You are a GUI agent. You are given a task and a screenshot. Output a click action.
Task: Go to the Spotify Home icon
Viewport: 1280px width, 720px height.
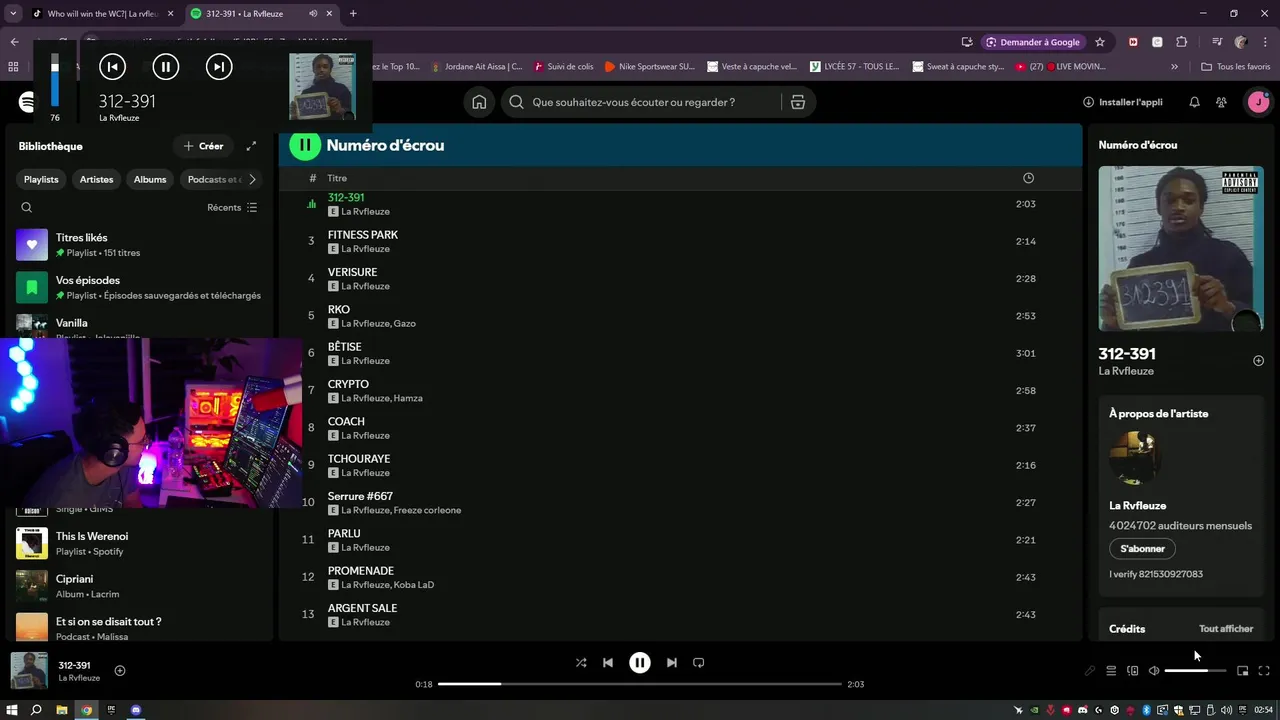tap(479, 102)
